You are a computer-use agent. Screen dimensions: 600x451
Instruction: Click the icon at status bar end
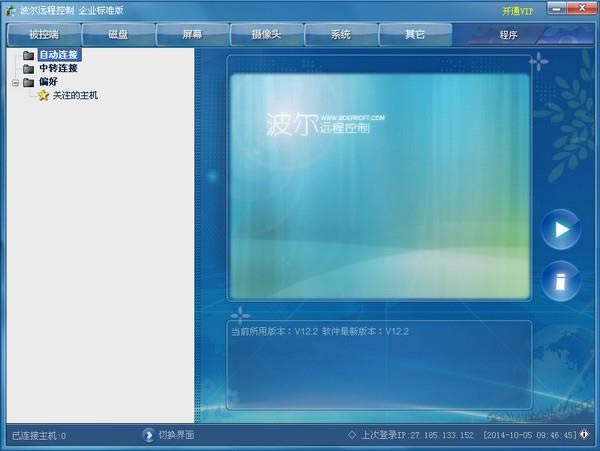tap(584, 435)
